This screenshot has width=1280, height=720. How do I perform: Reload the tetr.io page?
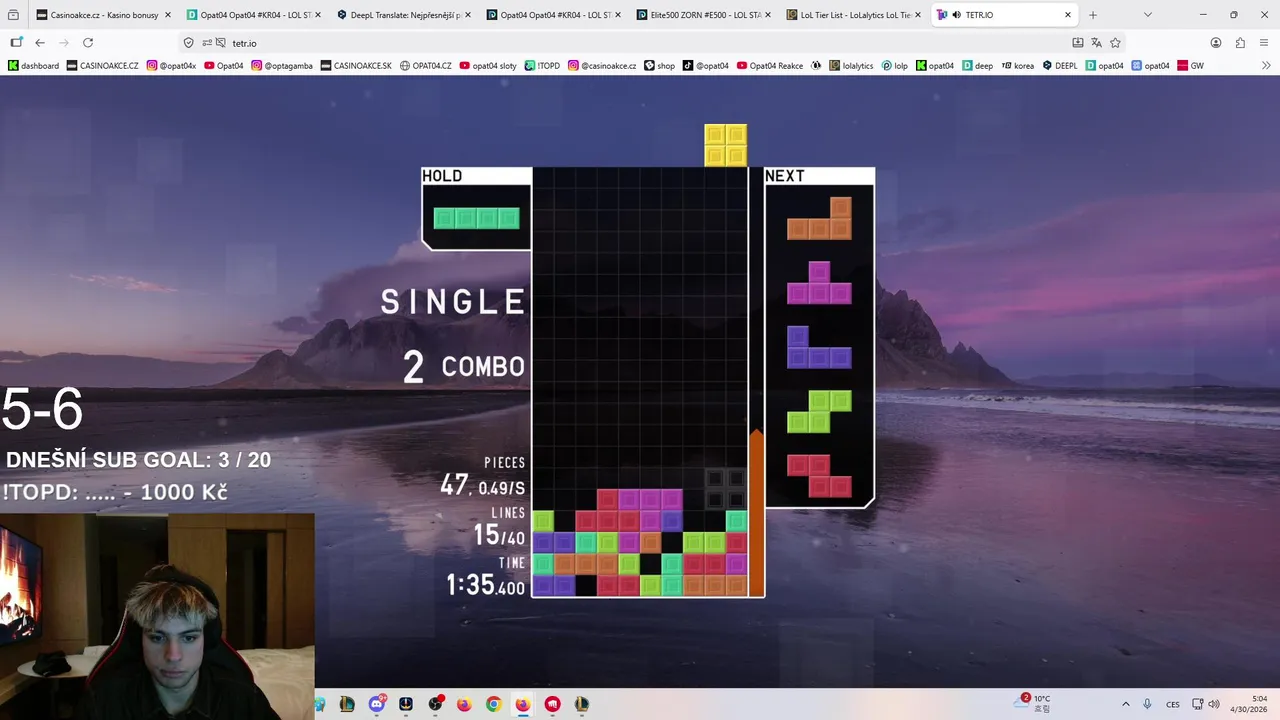point(88,43)
